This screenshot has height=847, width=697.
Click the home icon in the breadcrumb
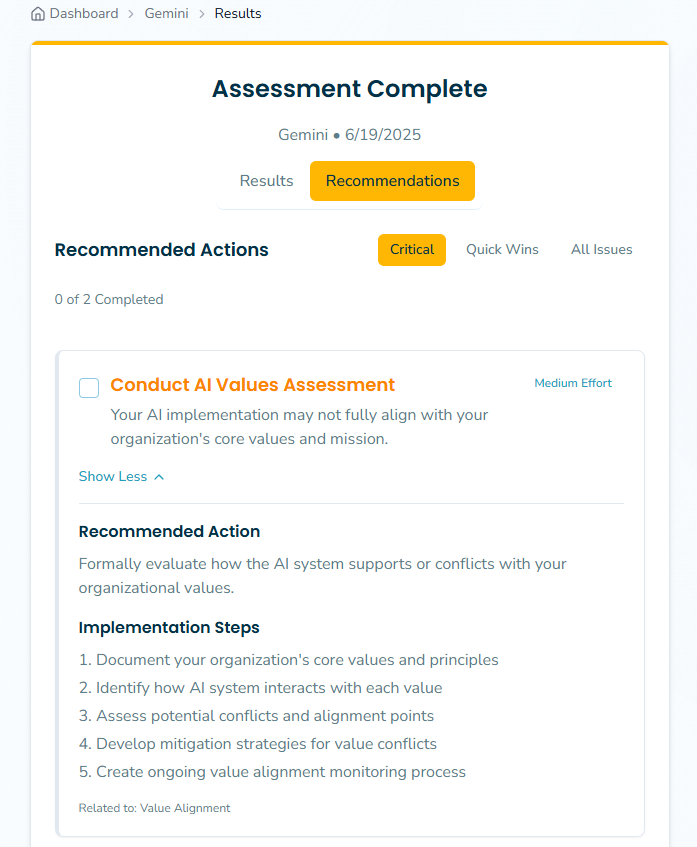[38, 14]
